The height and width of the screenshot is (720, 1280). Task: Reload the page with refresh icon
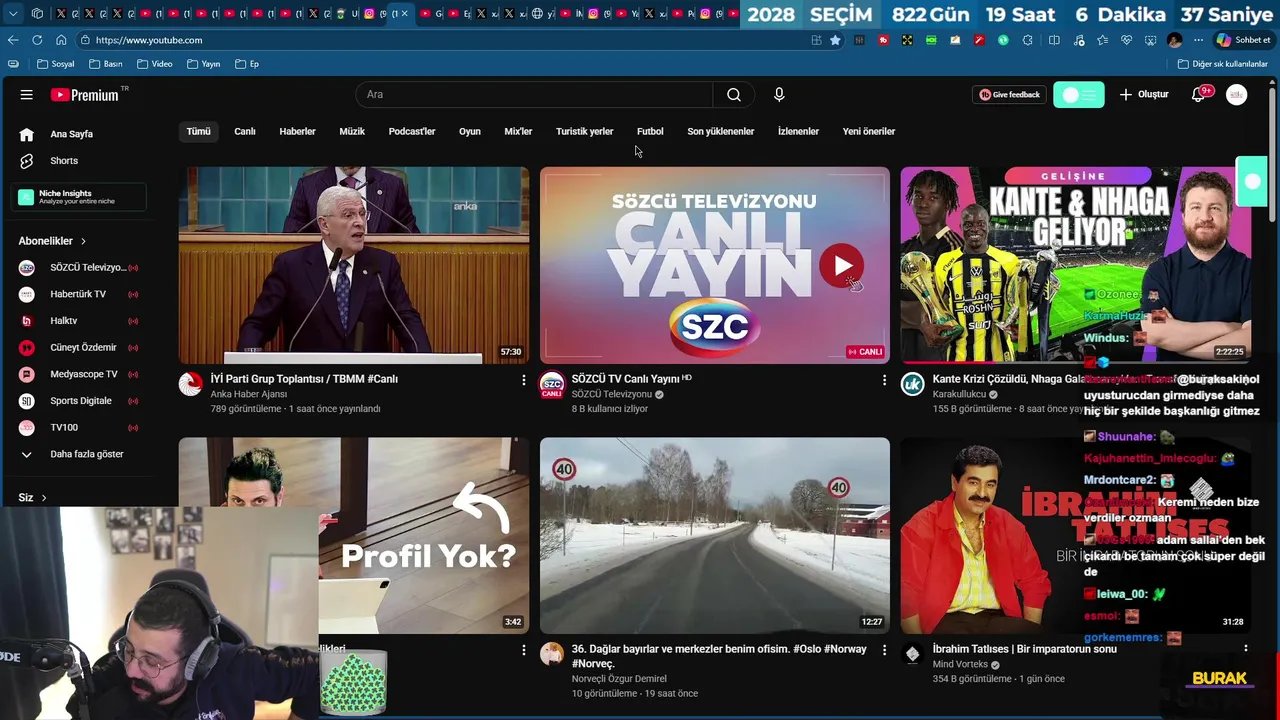click(x=37, y=40)
